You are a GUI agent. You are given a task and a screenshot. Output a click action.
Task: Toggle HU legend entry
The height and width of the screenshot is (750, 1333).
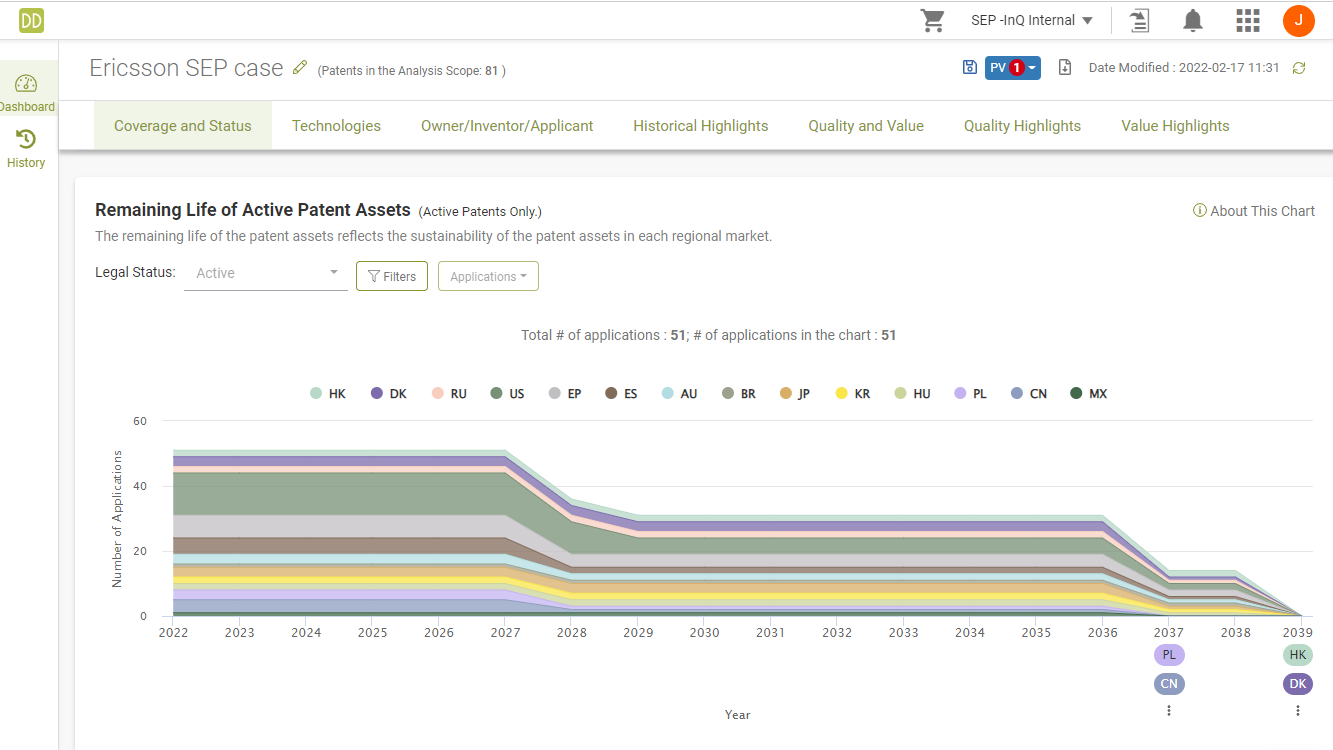pos(913,394)
